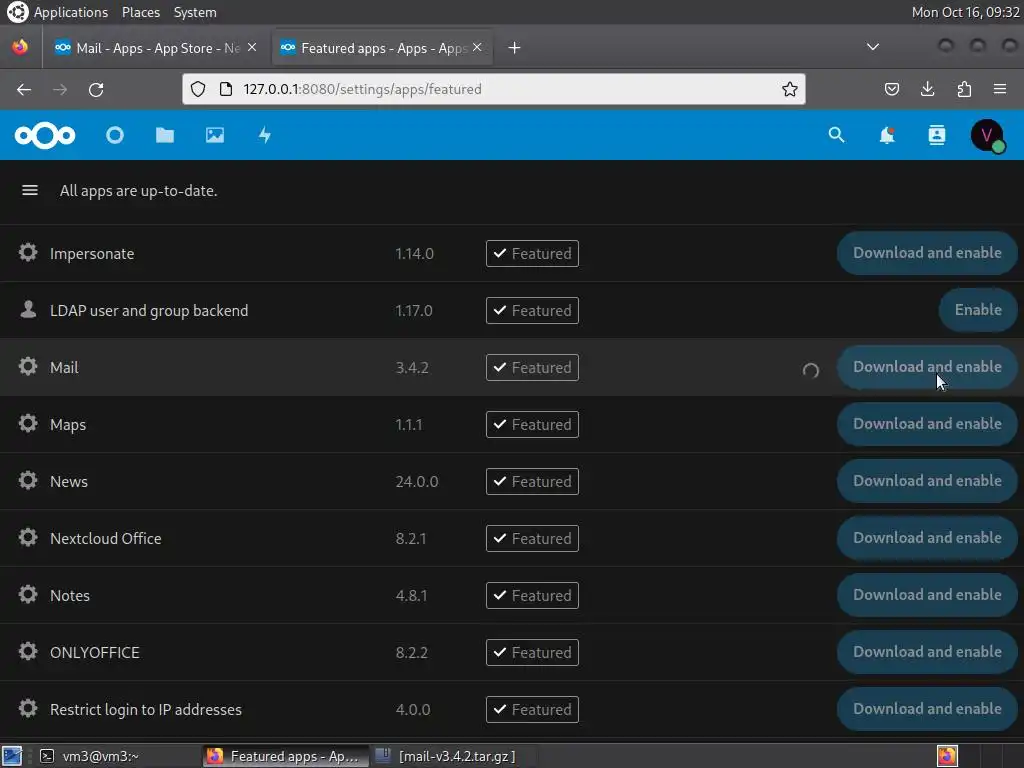1024x768 pixels.
Task: Click the Mail version 3.4.2 text
Action: pos(412,368)
